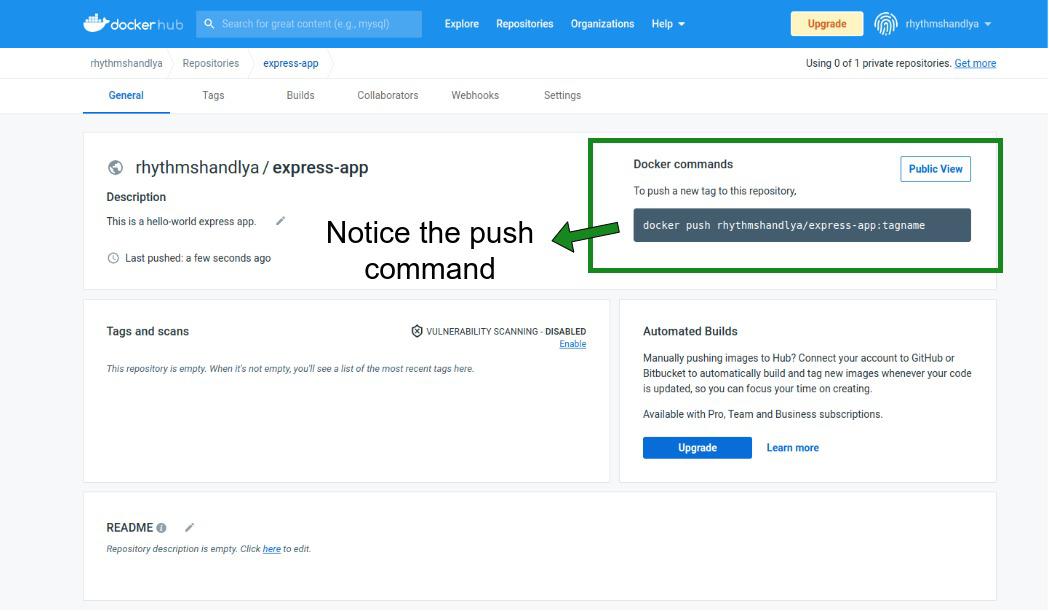
Task: Expand the Help dropdown menu
Action: pos(668,24)
